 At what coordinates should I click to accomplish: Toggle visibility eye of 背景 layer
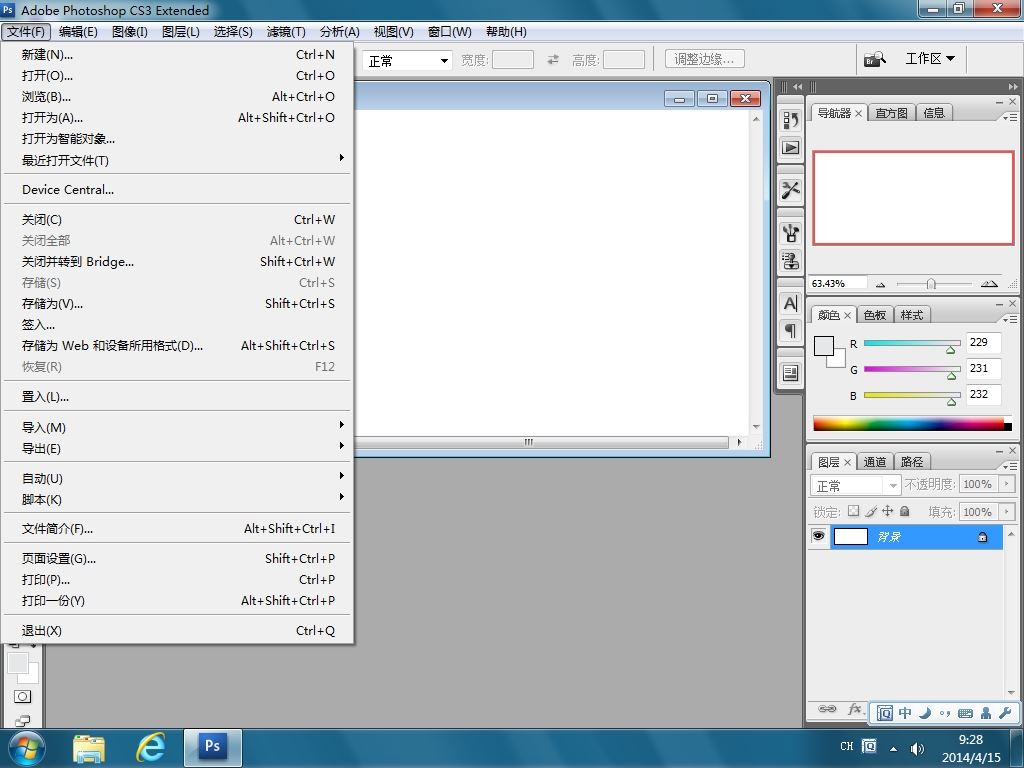pyautogui.click(x=818, y=536)
